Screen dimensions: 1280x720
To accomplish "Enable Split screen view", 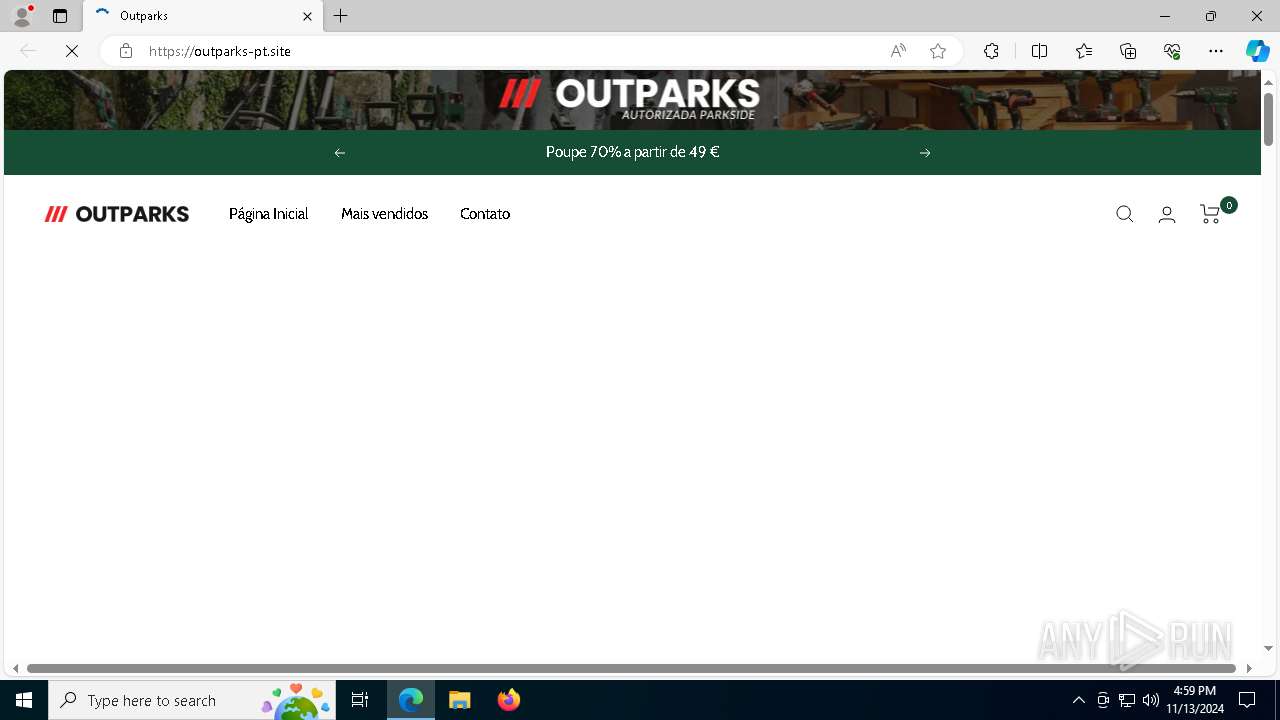I will point(1039,51).
